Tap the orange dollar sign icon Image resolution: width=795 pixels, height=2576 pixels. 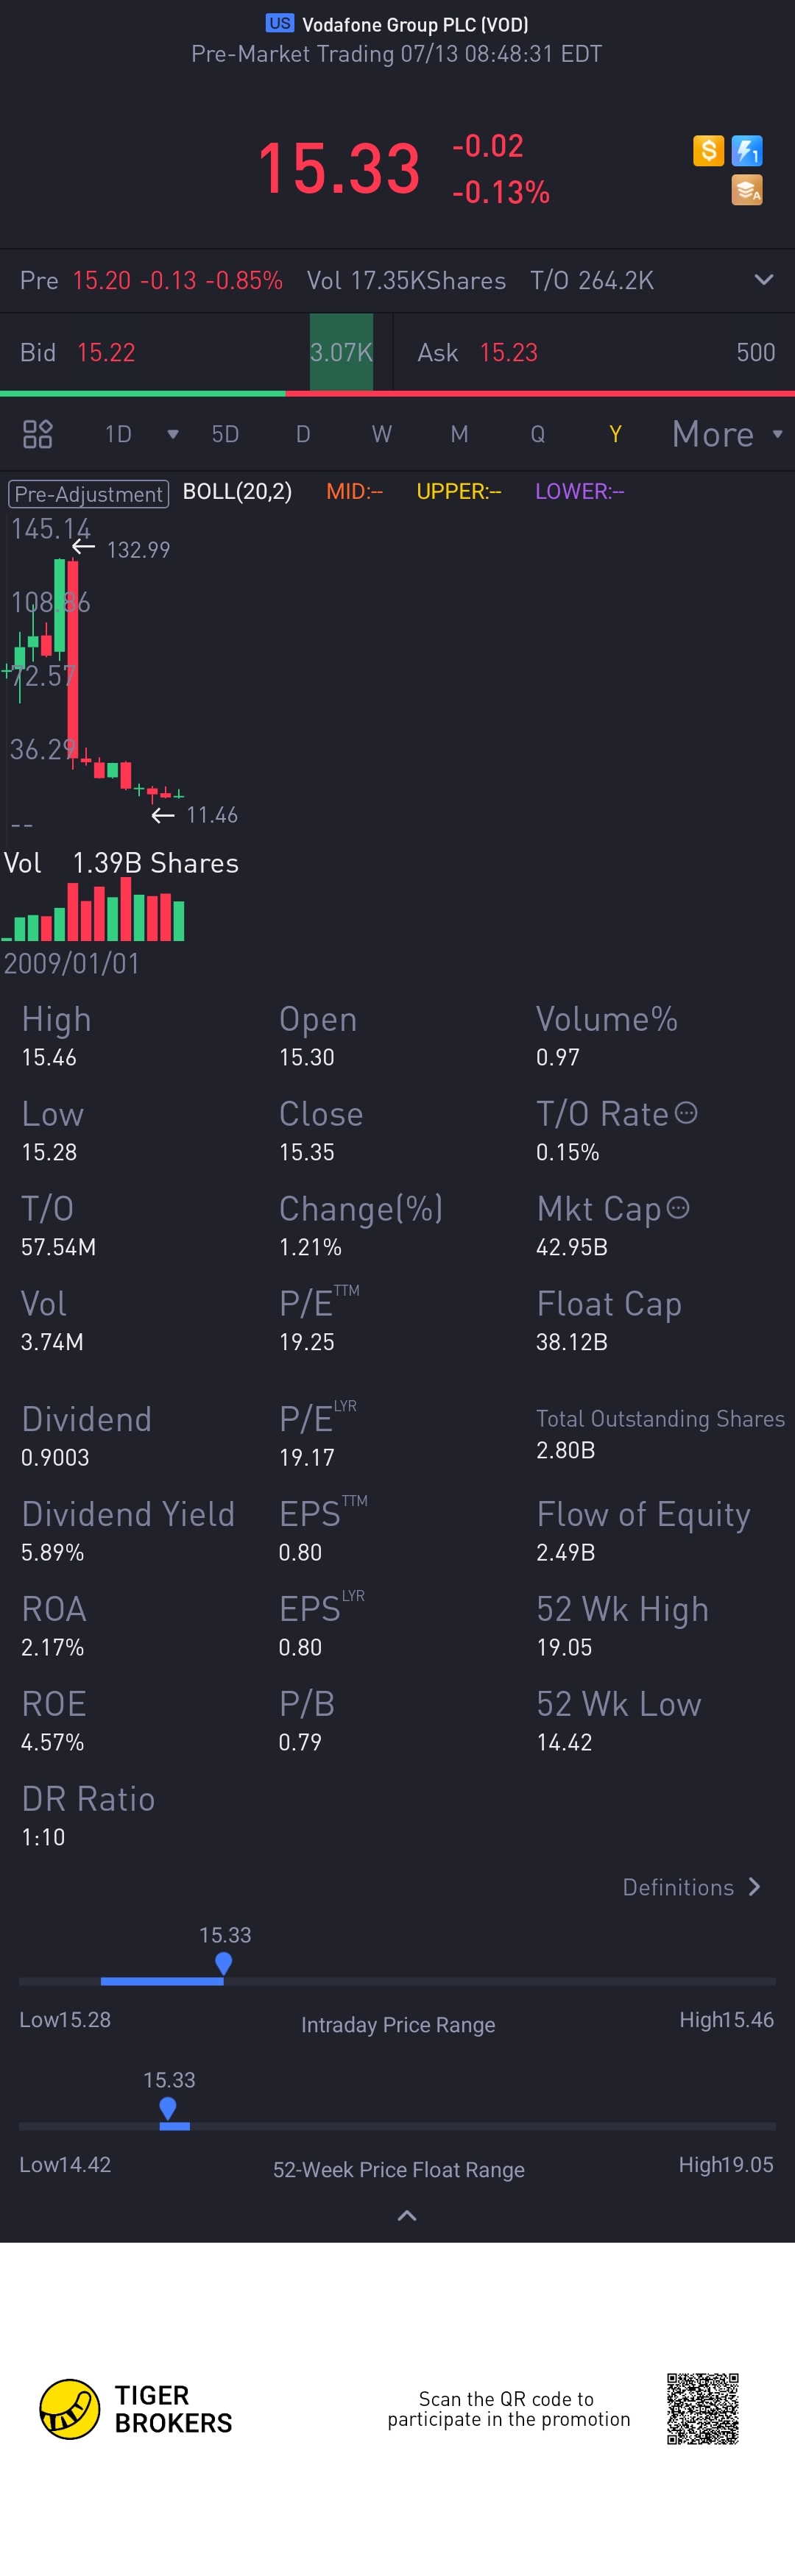pyautogui.click(x=708, y=151)
